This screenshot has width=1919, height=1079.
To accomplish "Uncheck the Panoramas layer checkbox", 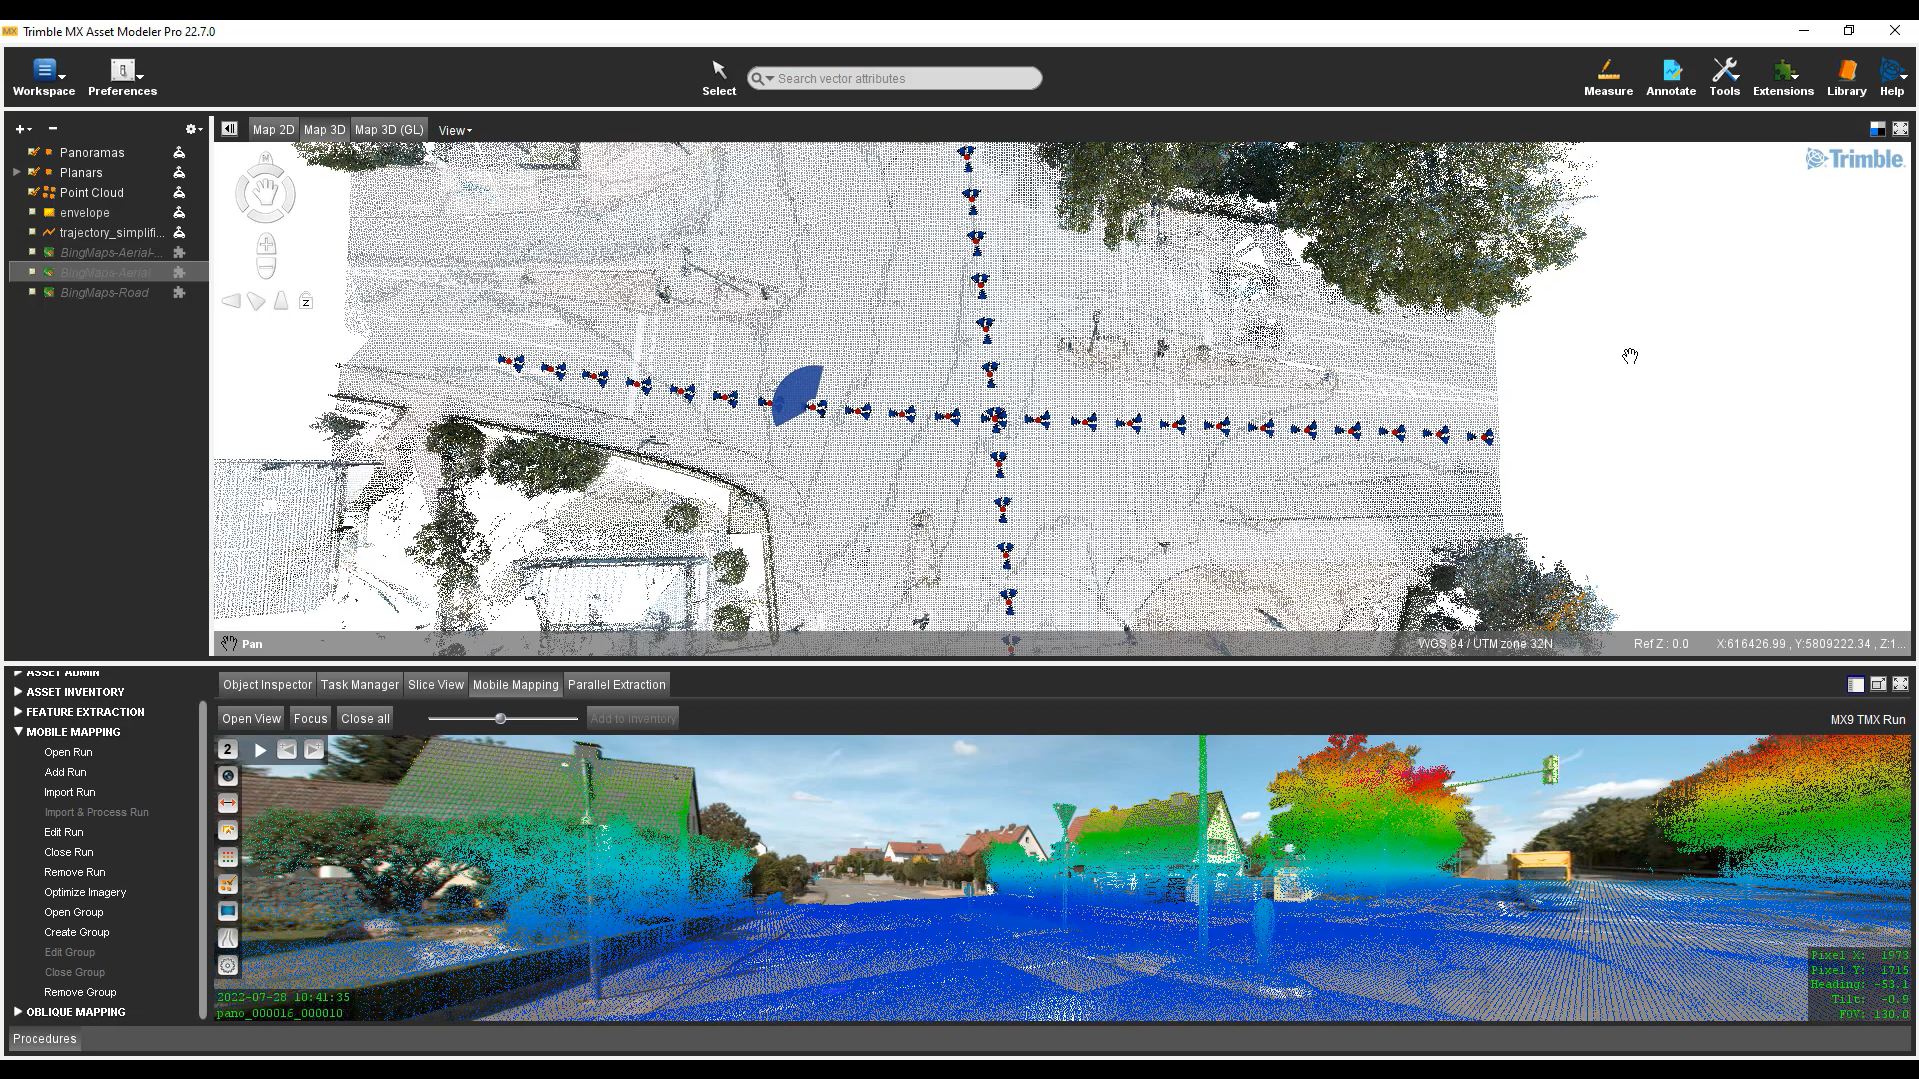I will point(33,153).
